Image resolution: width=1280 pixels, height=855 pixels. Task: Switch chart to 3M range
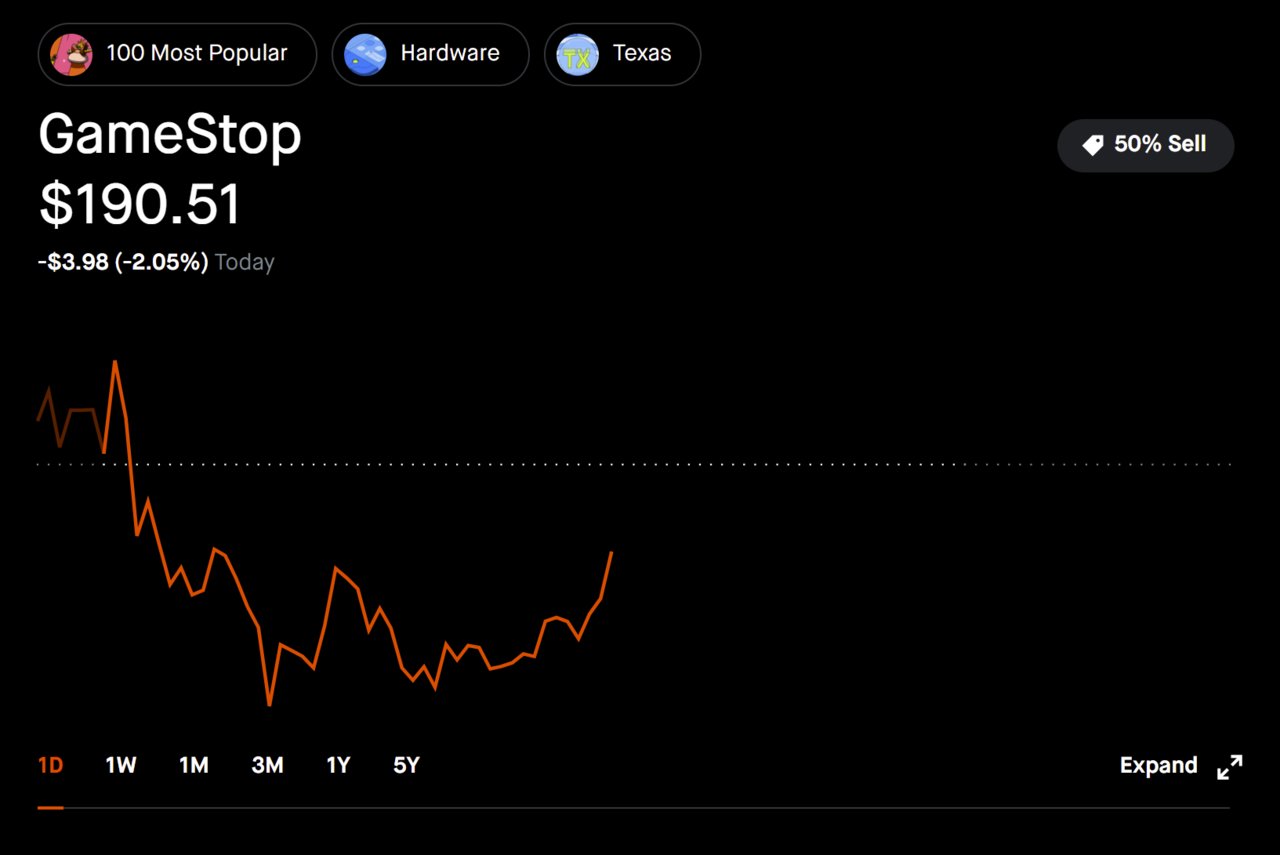click(x=267, y=766)
